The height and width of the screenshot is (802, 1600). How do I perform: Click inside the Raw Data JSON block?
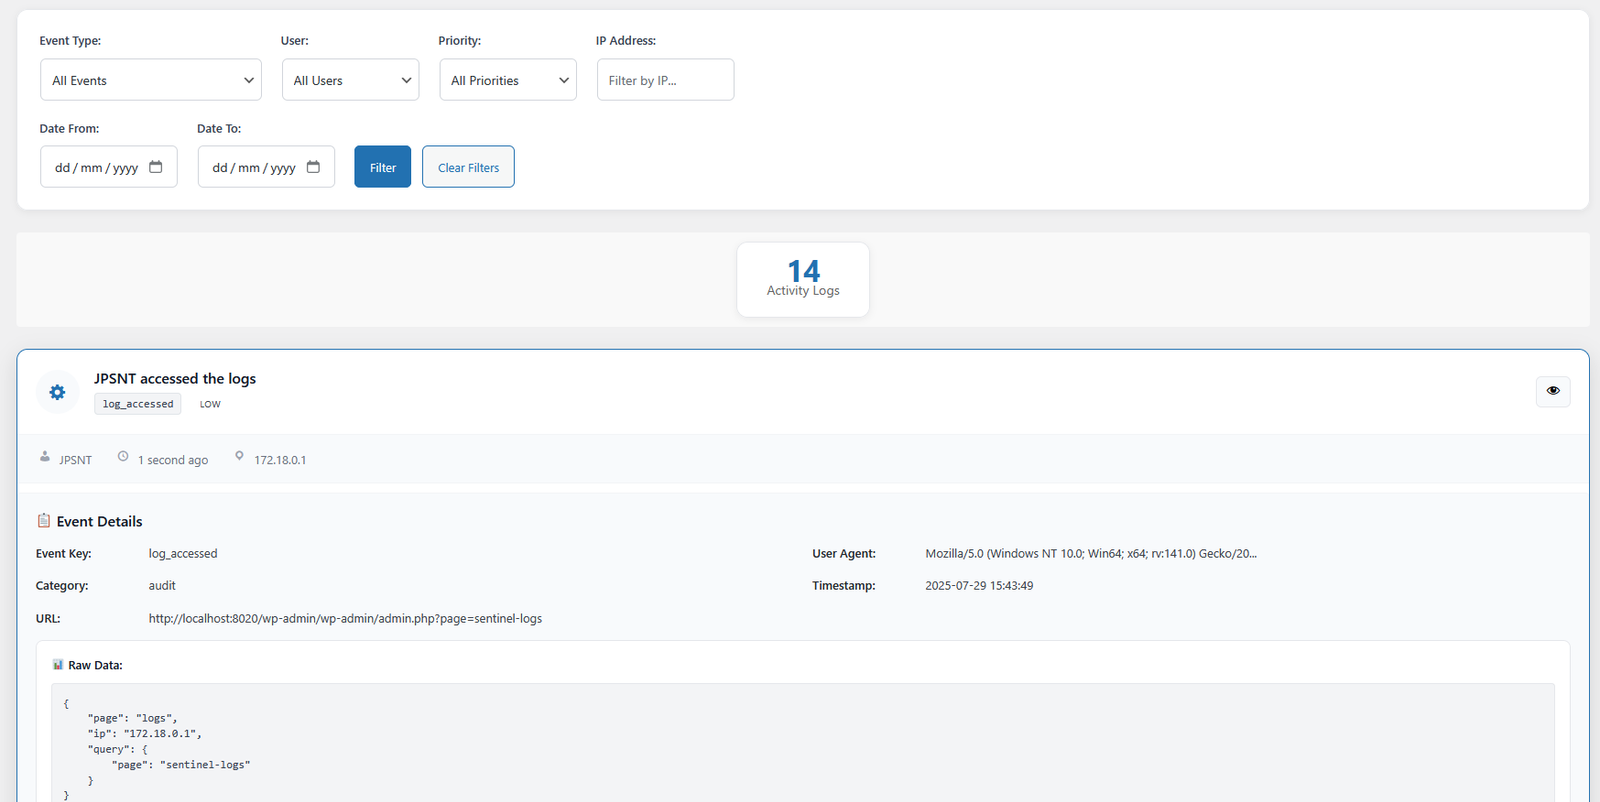[803, 742]
